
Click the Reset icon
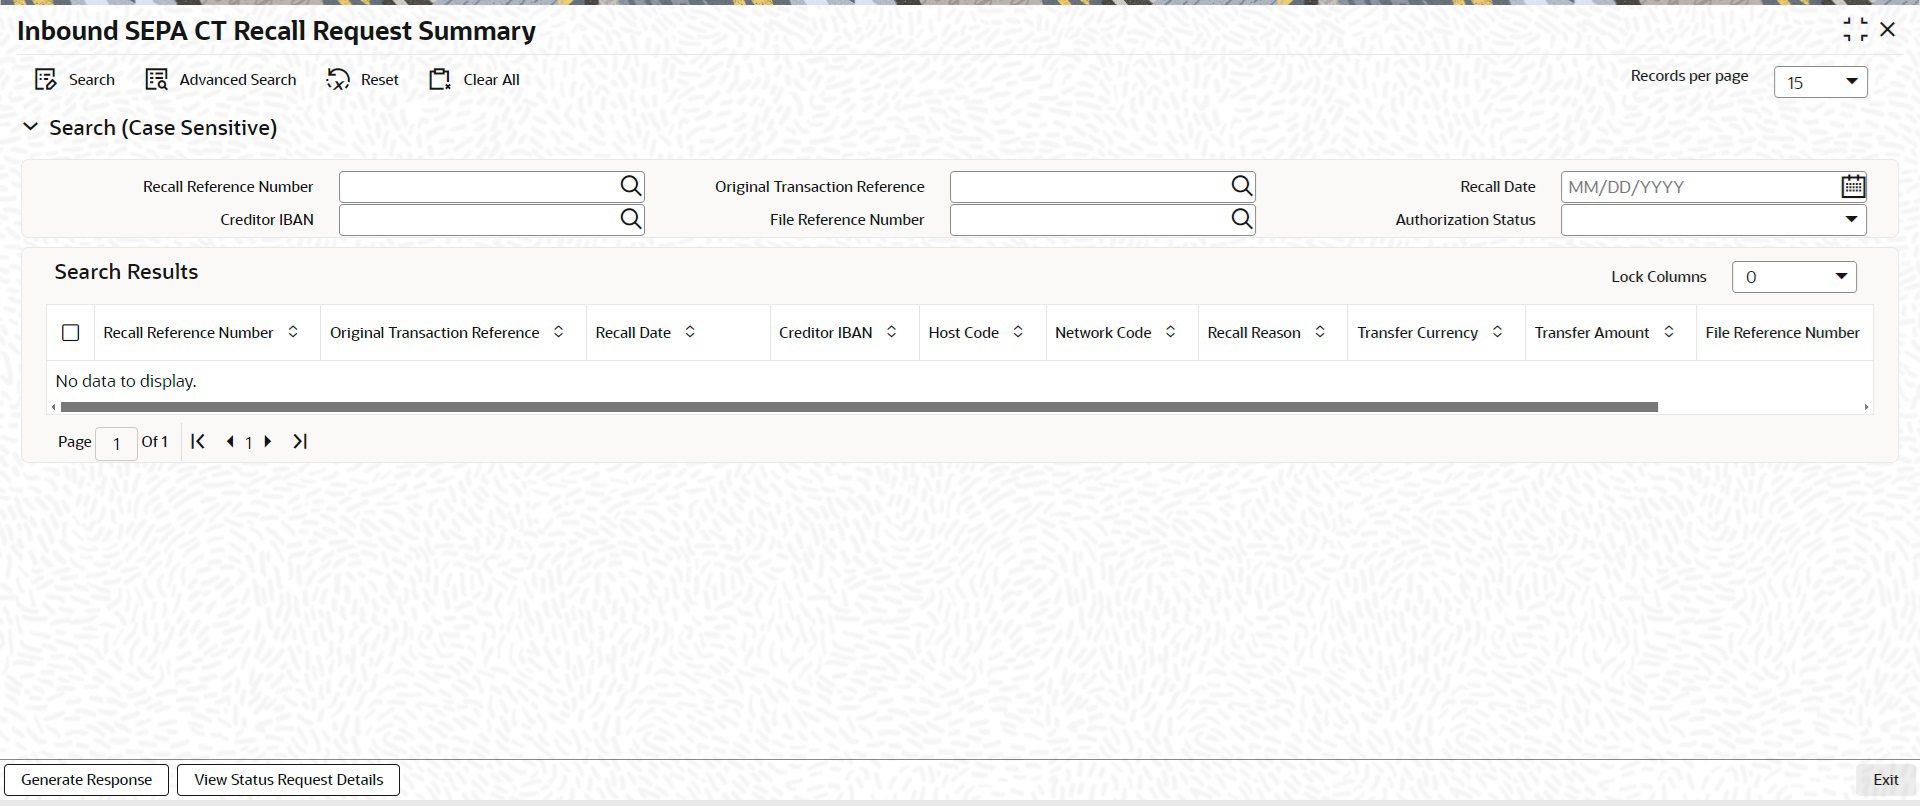coord(338,80)
